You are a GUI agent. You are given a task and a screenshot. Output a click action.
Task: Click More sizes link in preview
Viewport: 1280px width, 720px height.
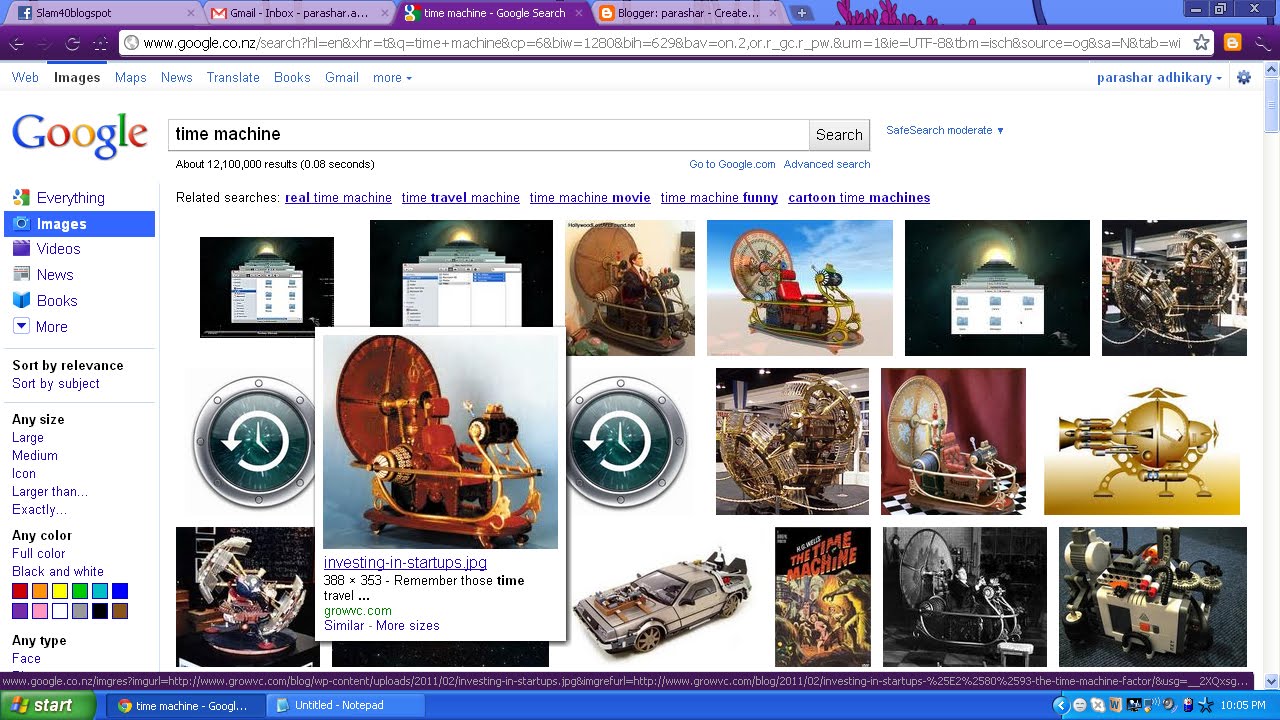point(408,625)
